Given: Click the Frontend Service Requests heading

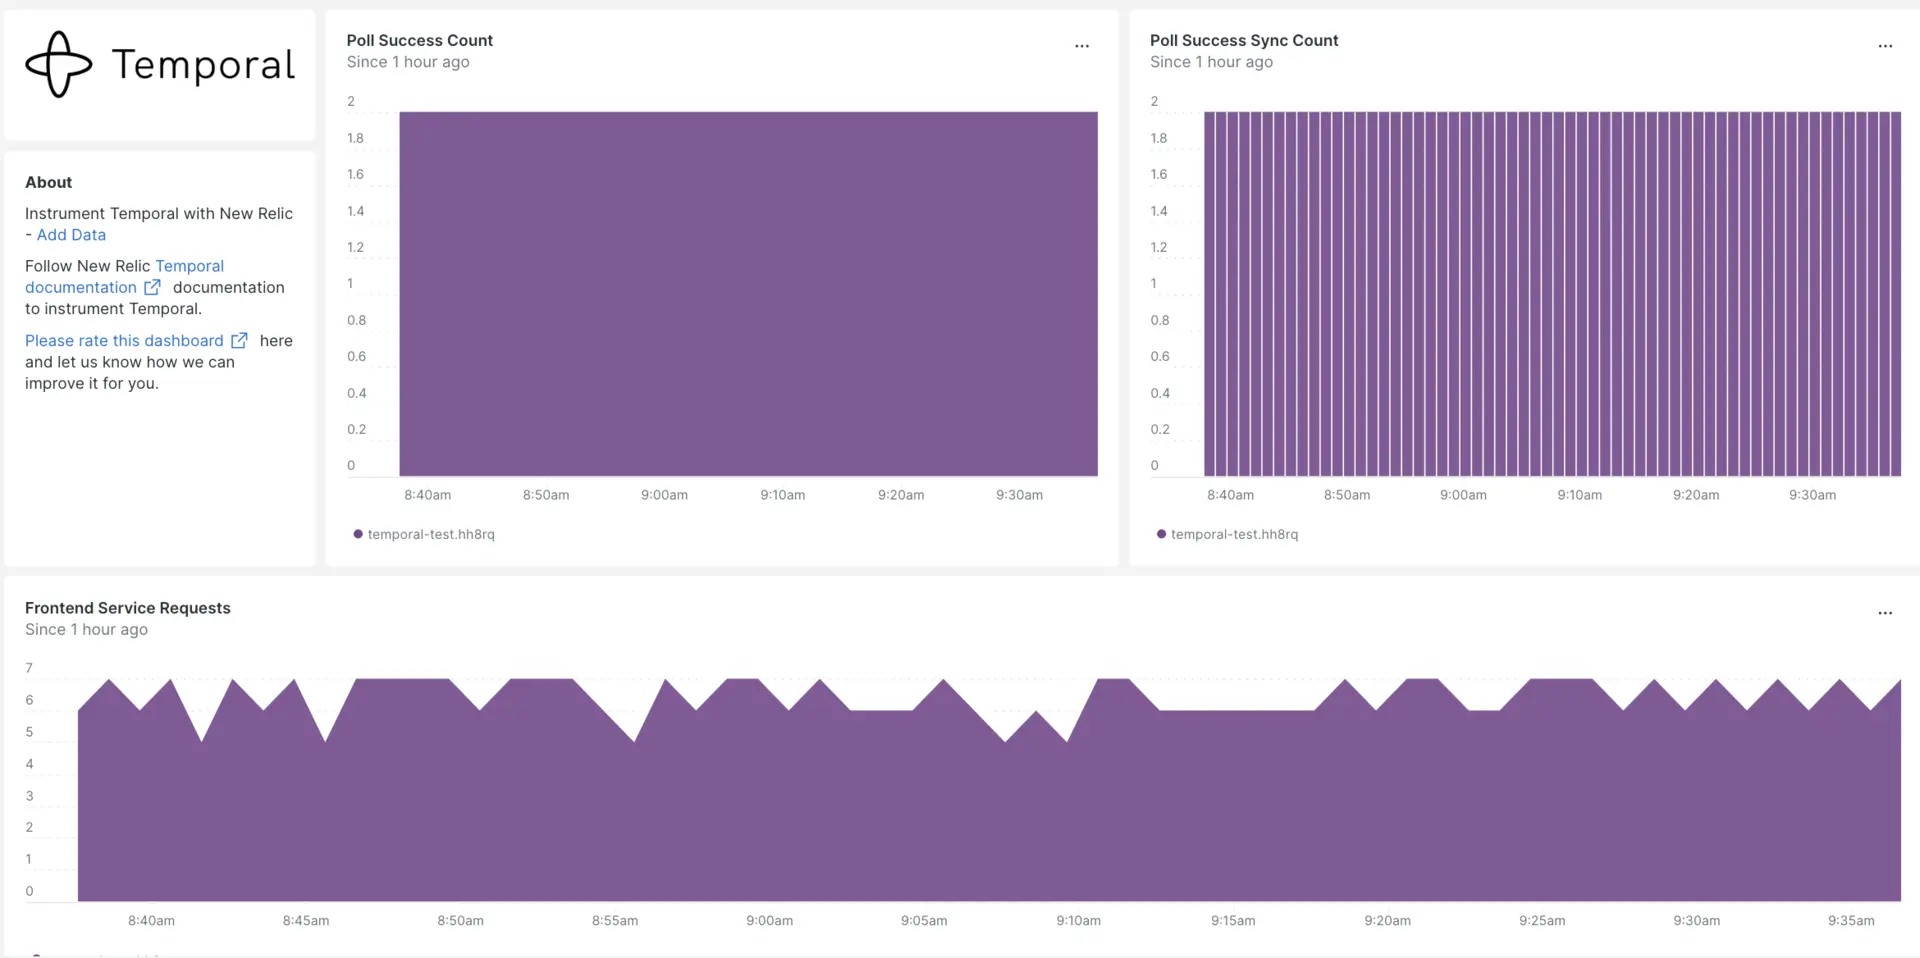Looking at the screenshot, I should click(x=127, y=608).
